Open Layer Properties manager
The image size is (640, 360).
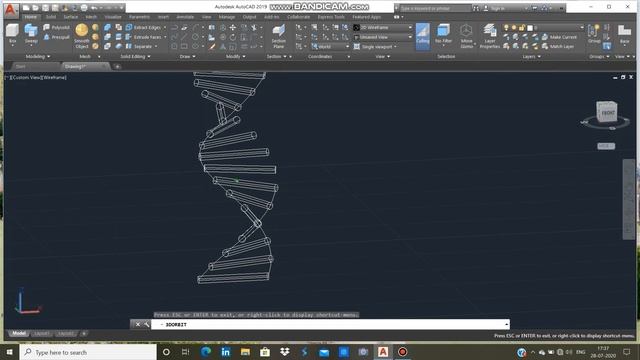click(x=489, y=36)
